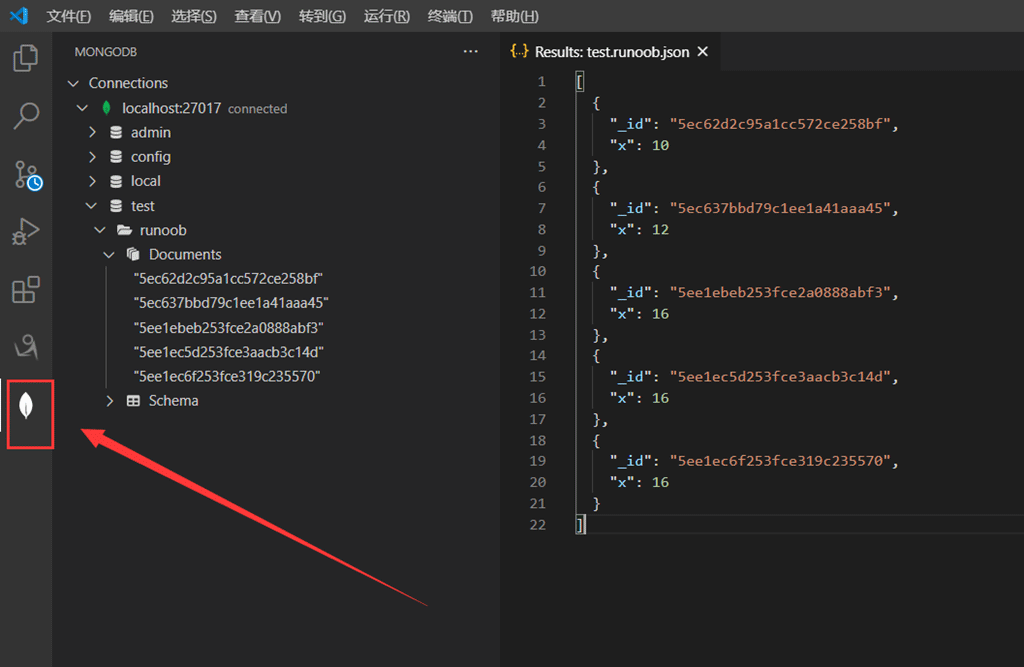This screenshot has width=1024, height=667.
Task: Open the Extensions view icon
Action: (26, 291)
